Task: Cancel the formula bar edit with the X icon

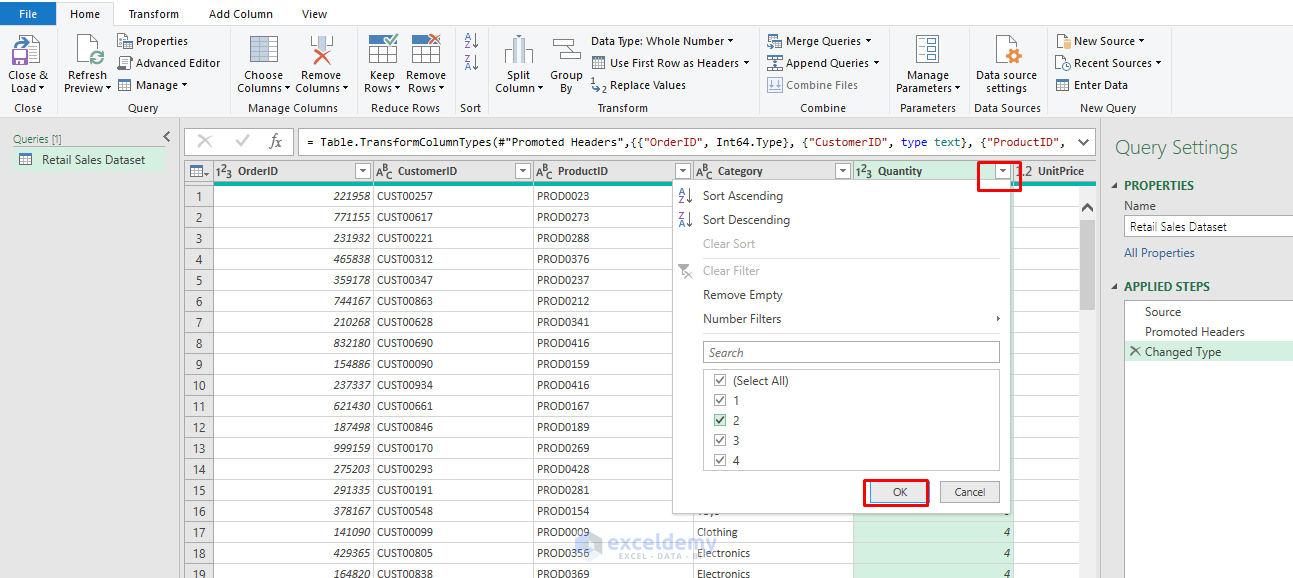Action: coord(205,142)
